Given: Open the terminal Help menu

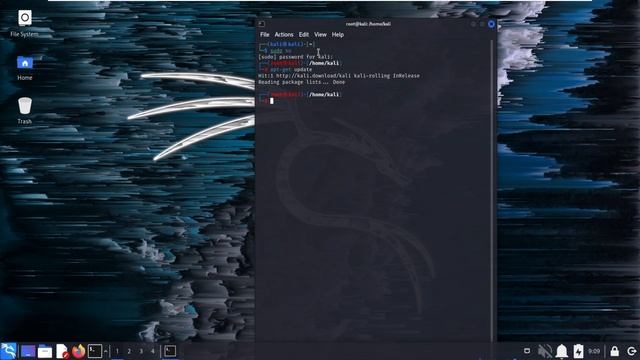Looking at the screenshot, I should click(x=338, y=35).
